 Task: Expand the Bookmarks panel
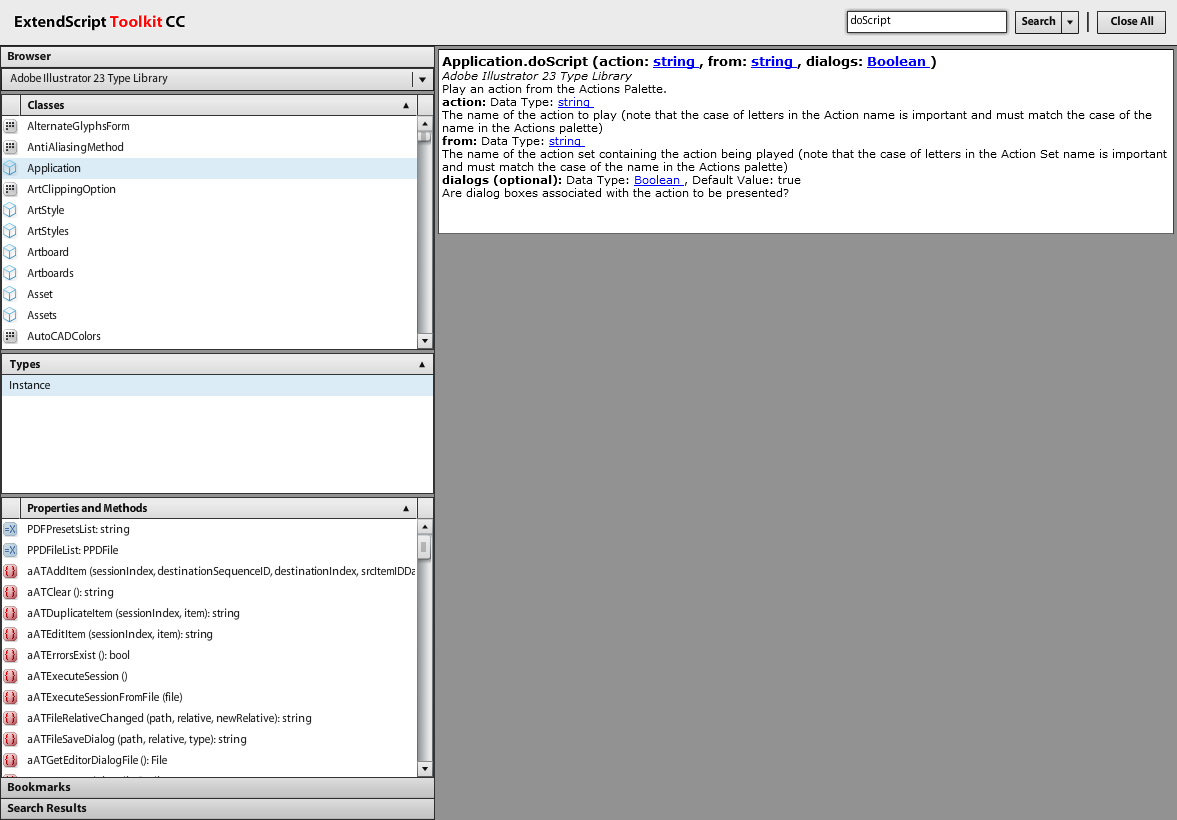pyautogui.click(x=217, y=787)
